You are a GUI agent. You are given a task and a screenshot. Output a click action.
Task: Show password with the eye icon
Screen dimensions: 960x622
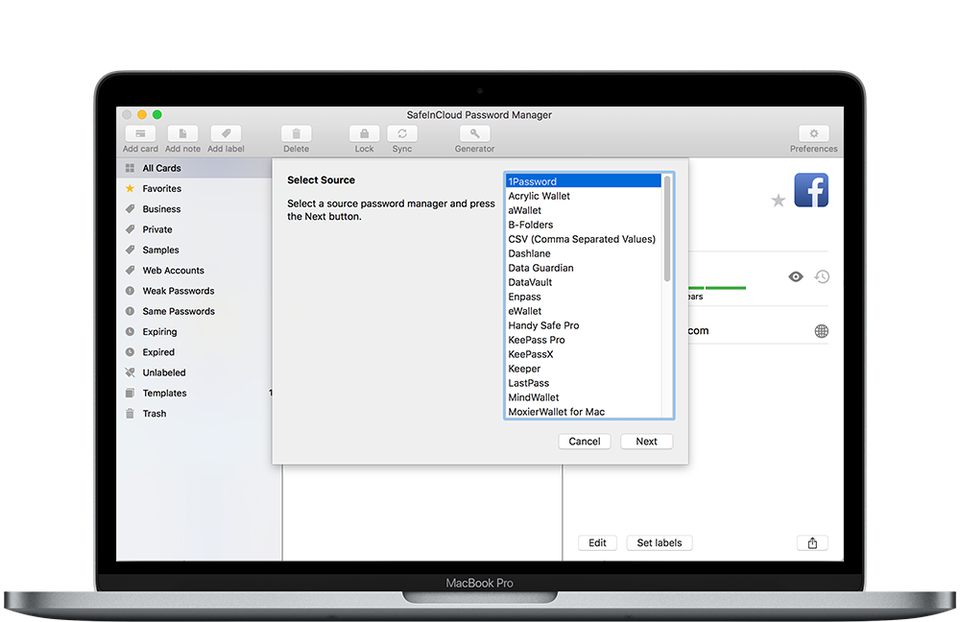(x=795, y=277)
